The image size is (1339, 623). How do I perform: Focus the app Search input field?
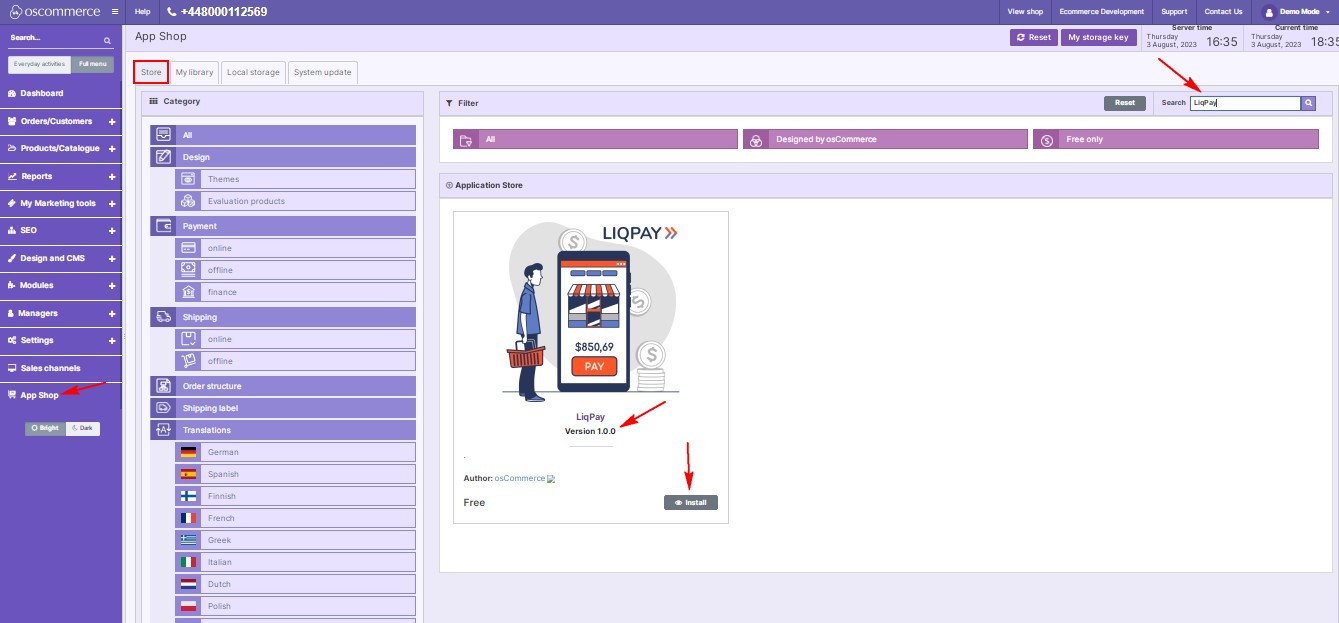coord(1245,103)
